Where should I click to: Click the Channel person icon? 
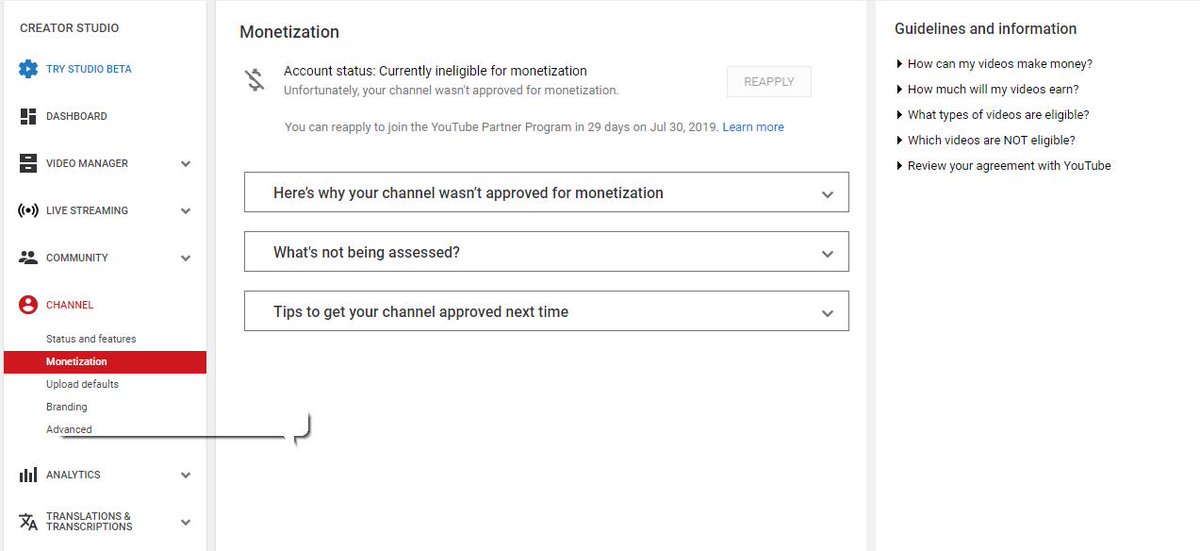click(x=28, y=305)
